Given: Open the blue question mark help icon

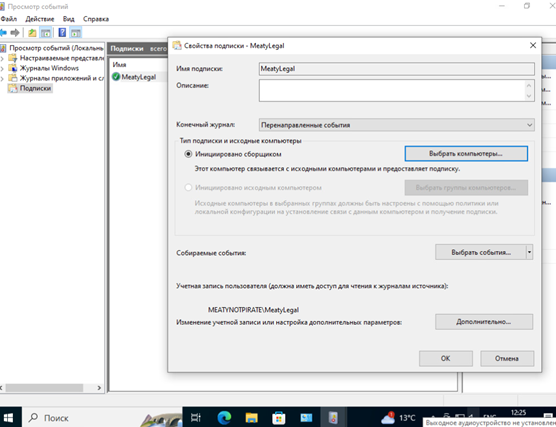Looking at the screenshot, I should pyautogui.click(x=62, y=33).
